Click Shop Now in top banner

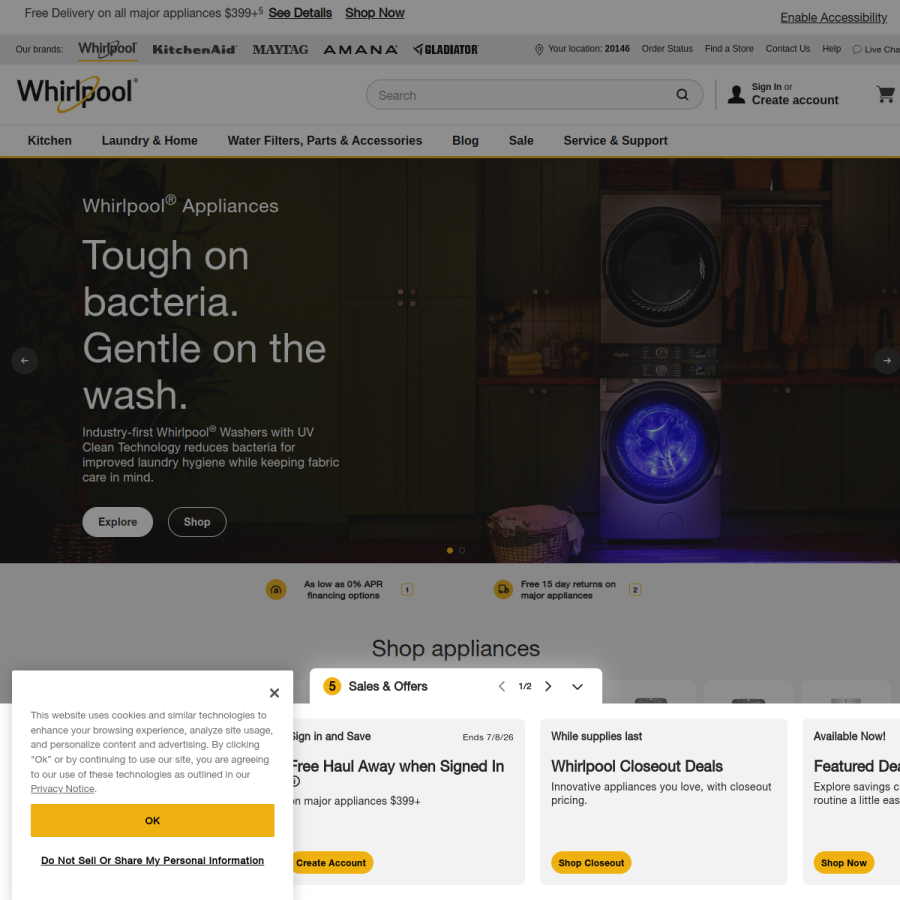pos(375,13)
